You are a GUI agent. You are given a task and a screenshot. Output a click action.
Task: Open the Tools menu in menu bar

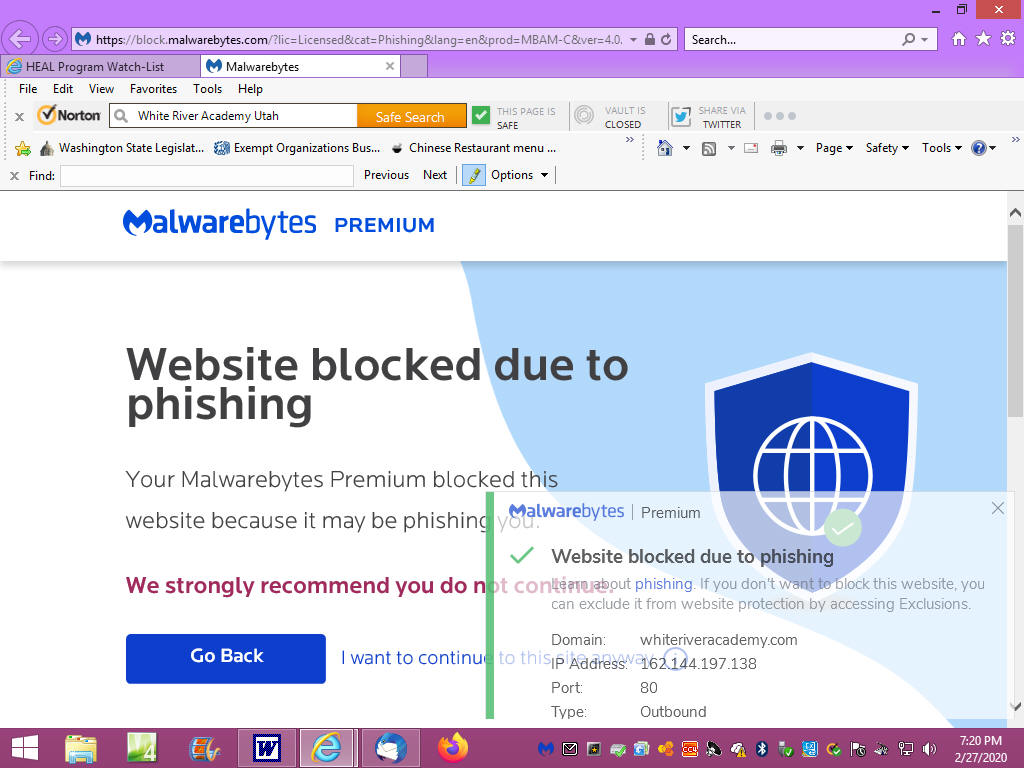(207, 89)
